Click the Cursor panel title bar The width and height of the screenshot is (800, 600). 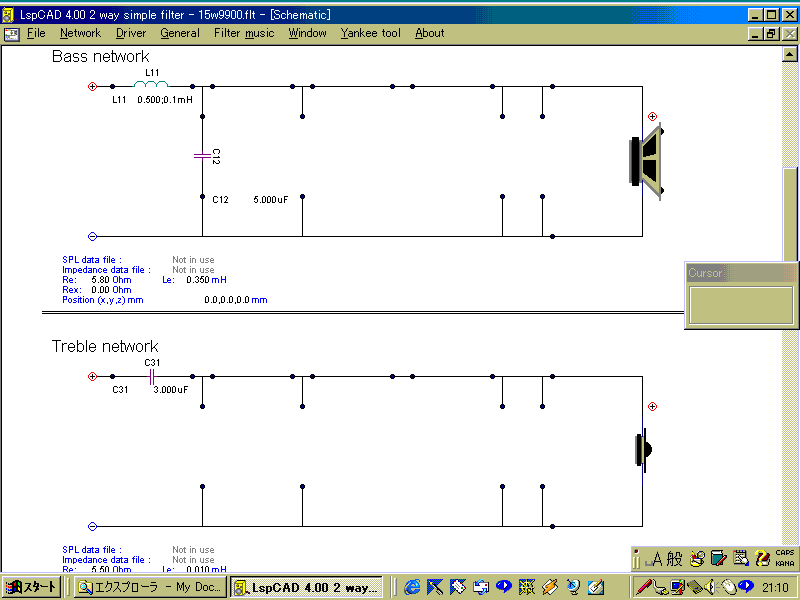tap(740, 273)
